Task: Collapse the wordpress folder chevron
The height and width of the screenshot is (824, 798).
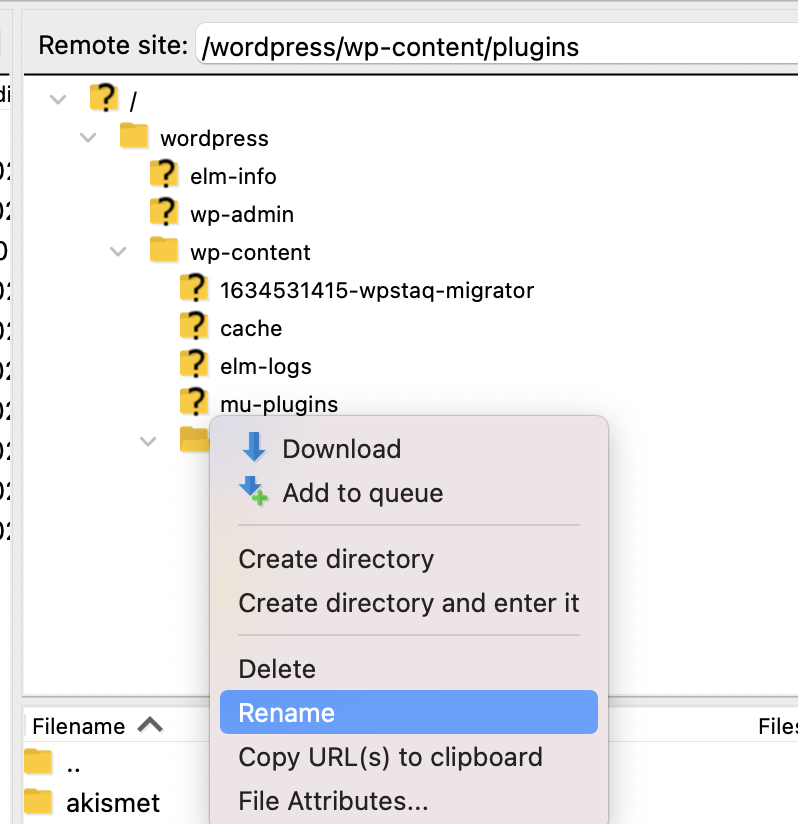Action: coord(88,137)
